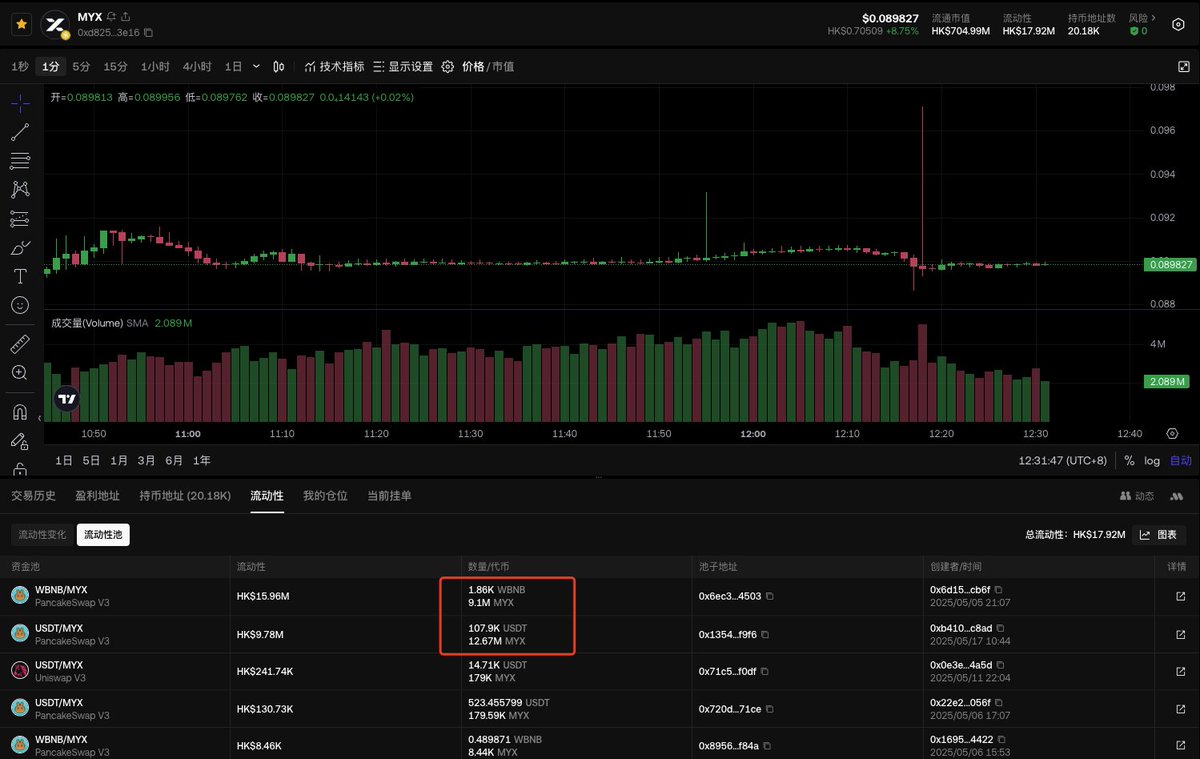This screenshot has height=759, width=1200.
Task: Open chart gear settings in toolbar
Action: coord(447,67)
